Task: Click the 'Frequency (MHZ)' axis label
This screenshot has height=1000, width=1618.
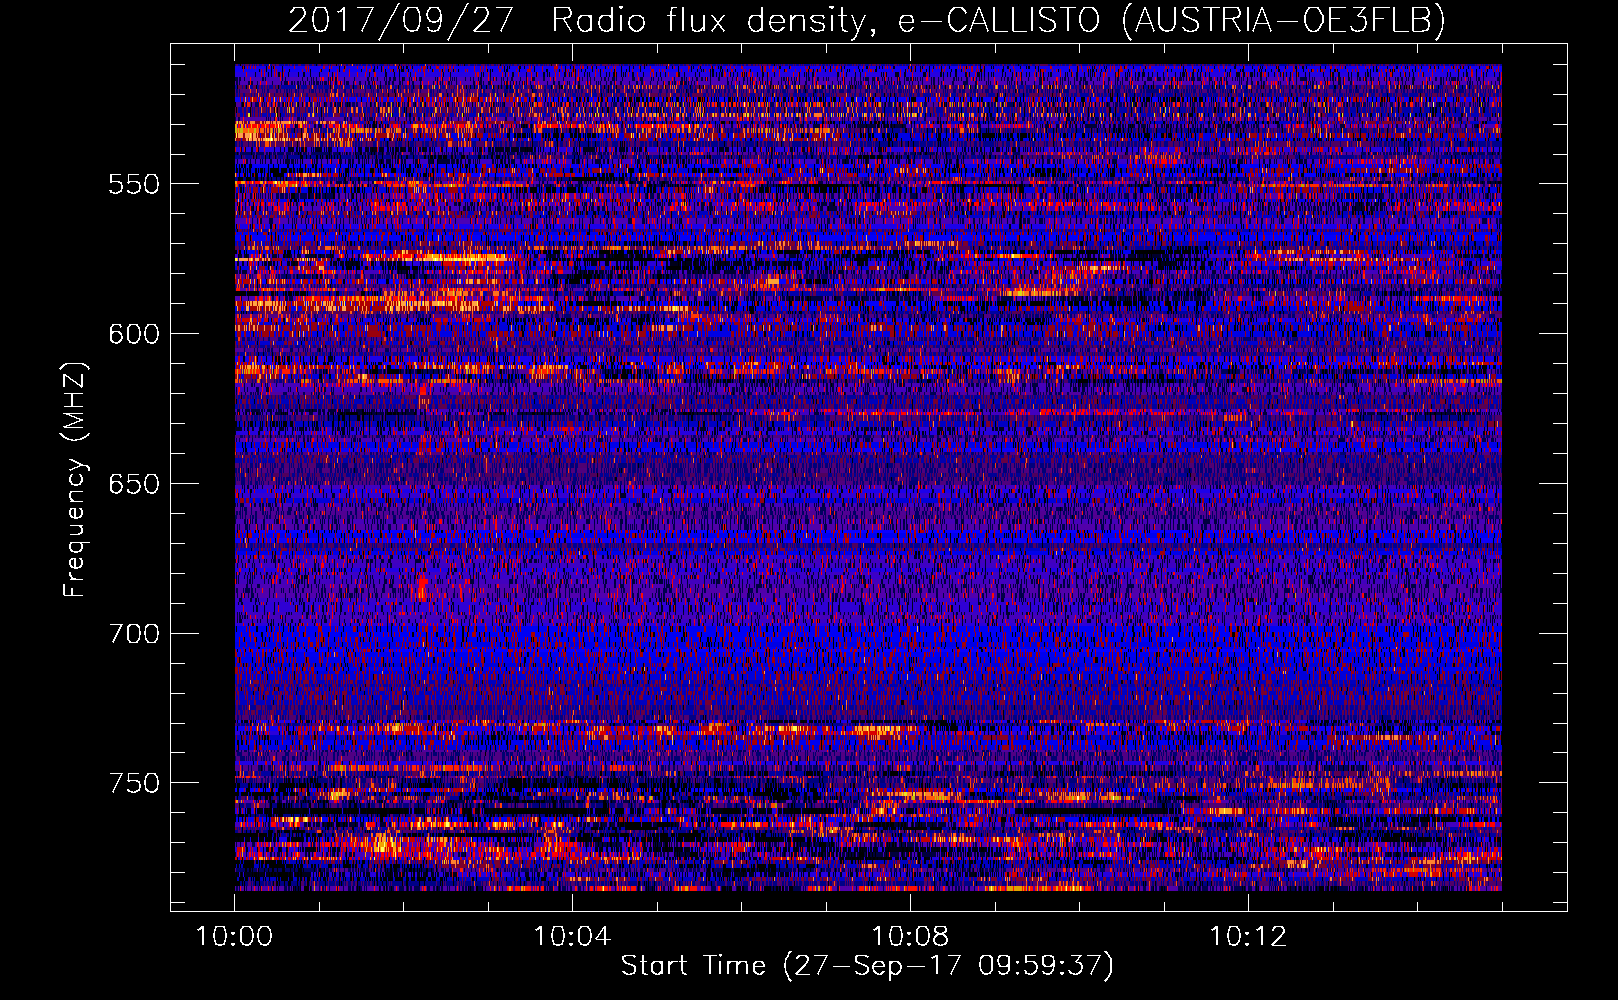Action: 75,478
